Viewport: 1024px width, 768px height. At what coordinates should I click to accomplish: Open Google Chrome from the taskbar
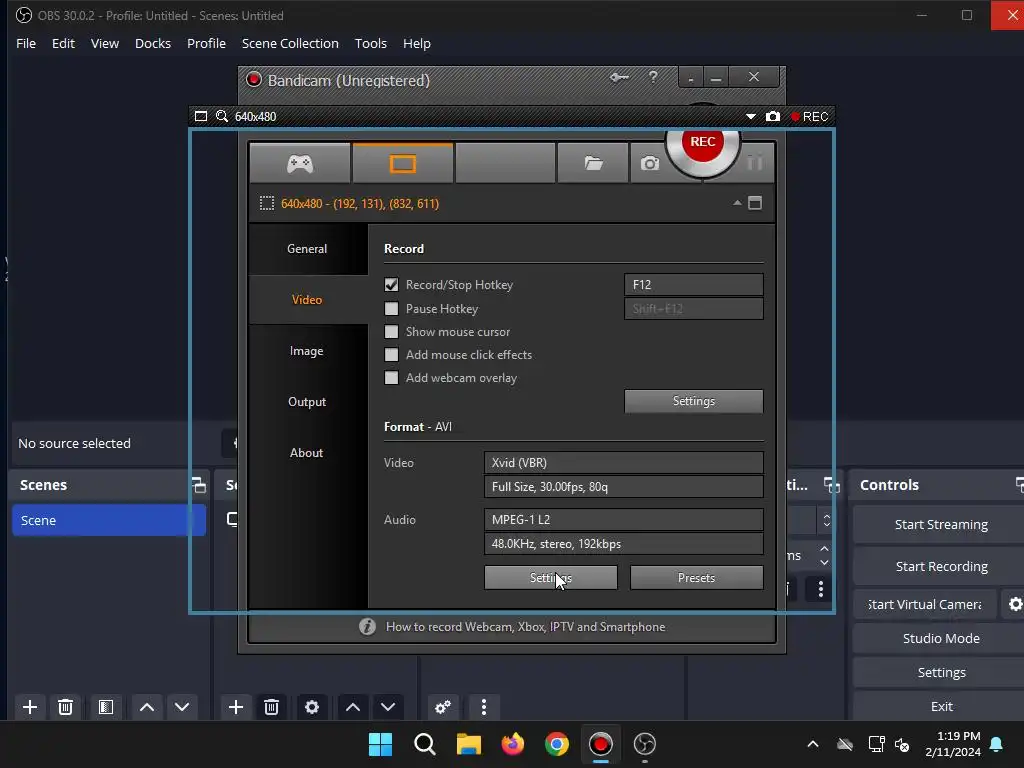click(556, 744)
